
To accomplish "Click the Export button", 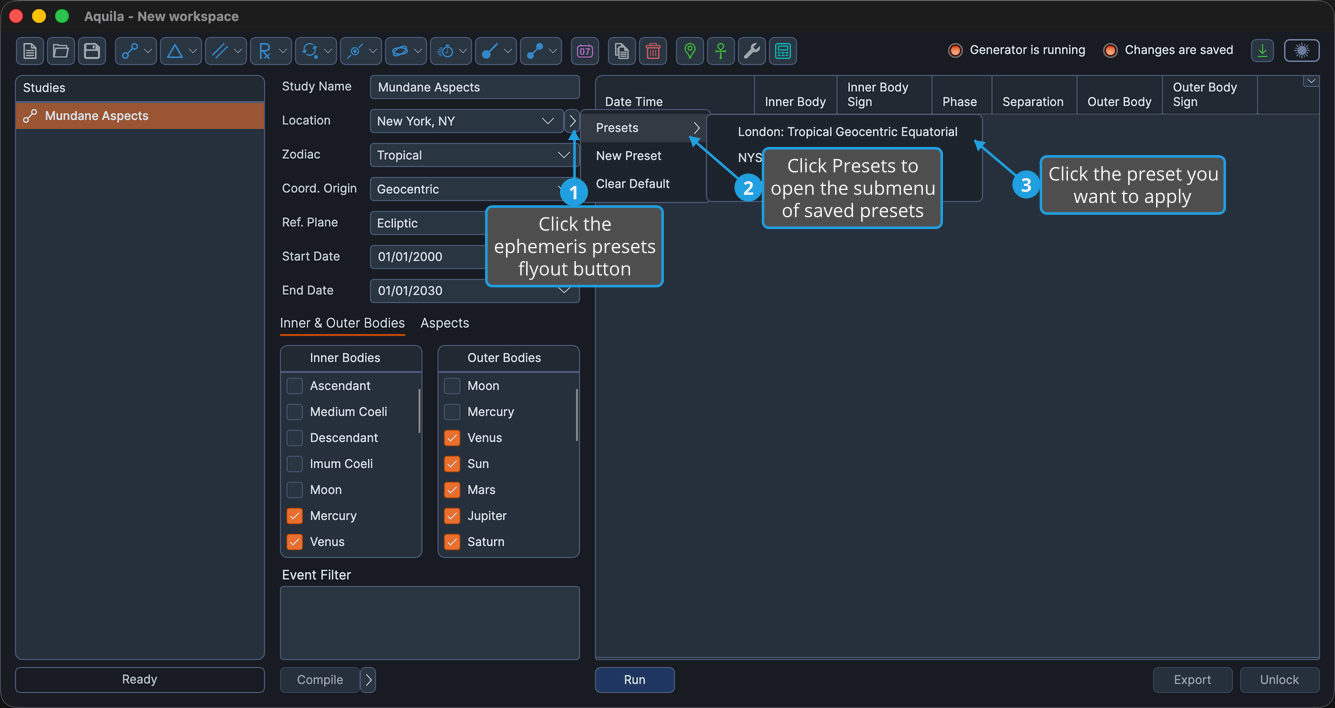I will (1192, 680).
